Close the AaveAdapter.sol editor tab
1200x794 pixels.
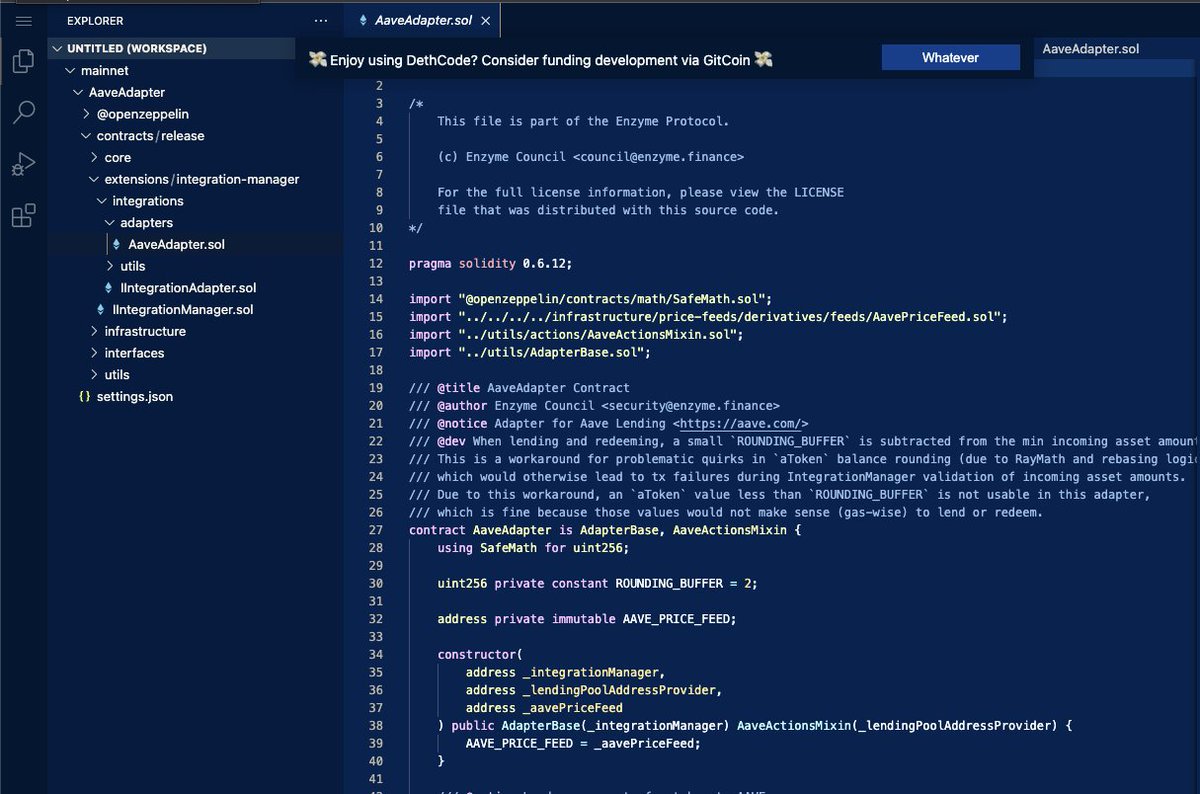point(486,20)
